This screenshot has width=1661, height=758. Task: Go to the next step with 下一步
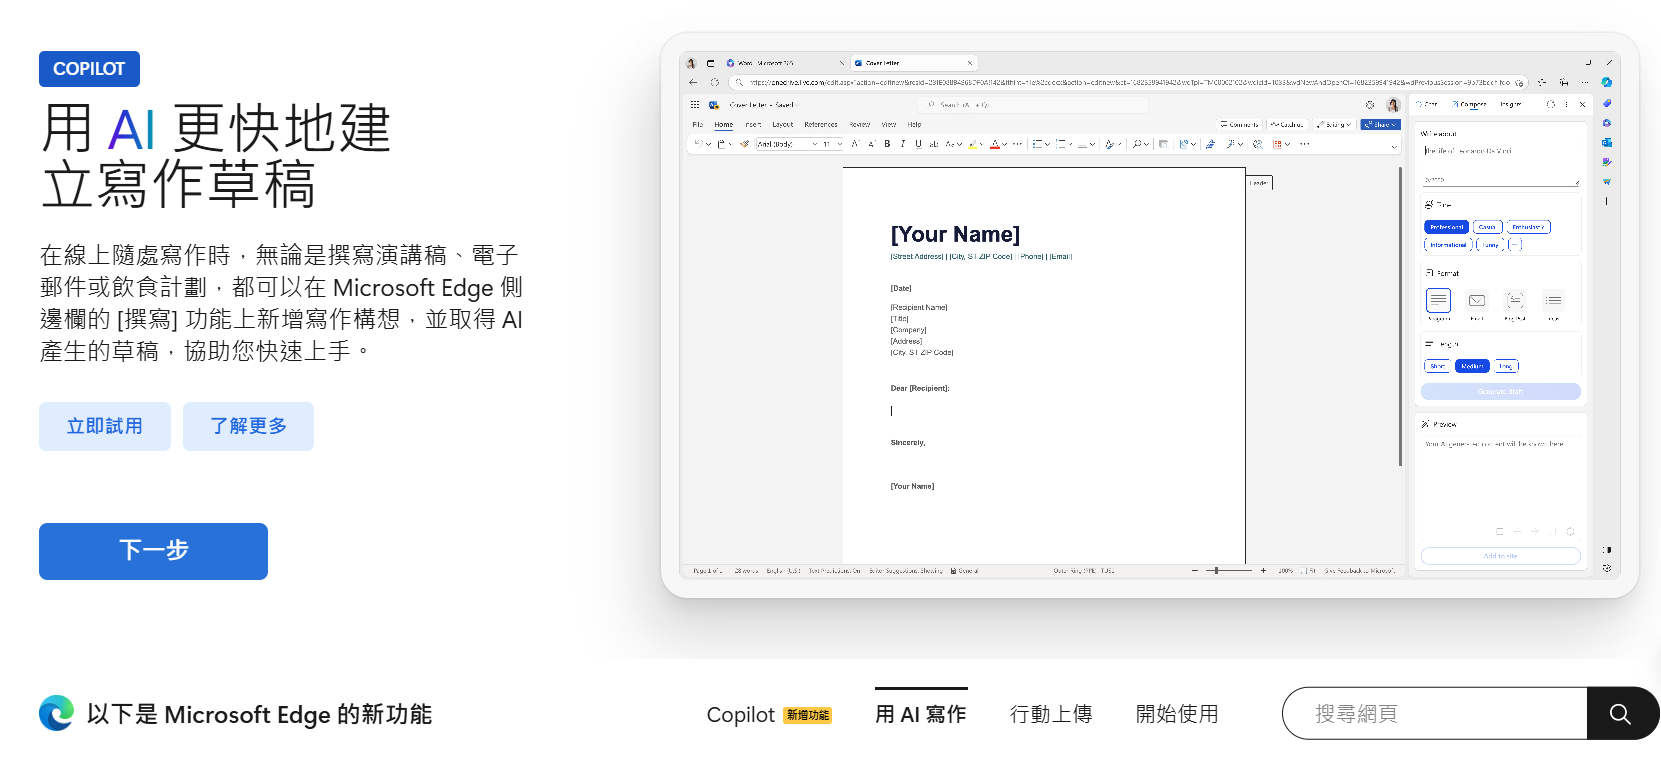(x=153, y=551)
